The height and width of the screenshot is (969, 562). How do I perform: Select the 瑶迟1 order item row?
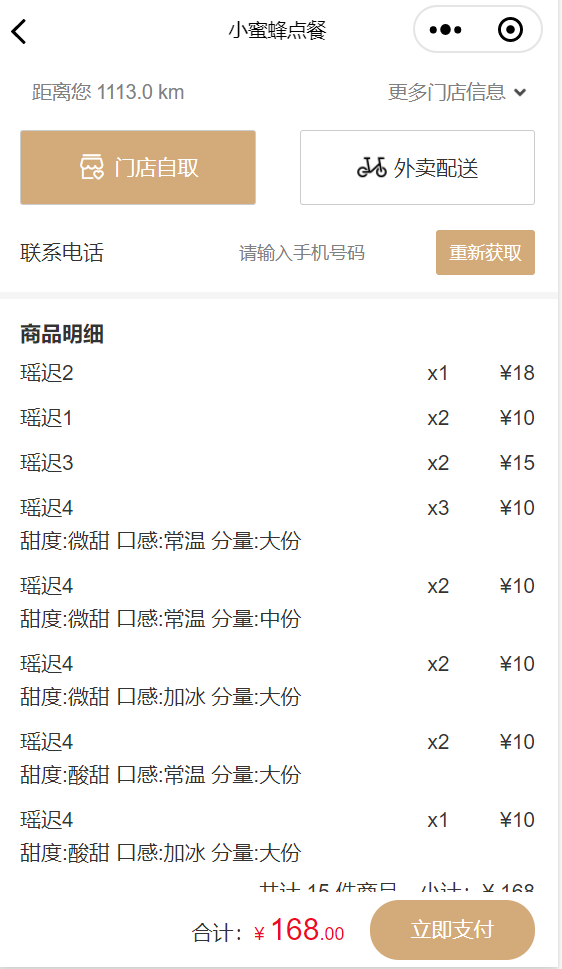278,418
